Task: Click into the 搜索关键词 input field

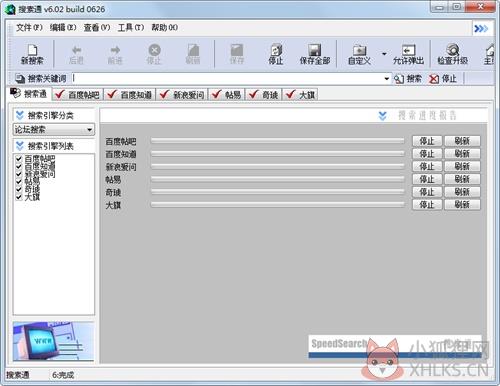Action: coord(227,79)
